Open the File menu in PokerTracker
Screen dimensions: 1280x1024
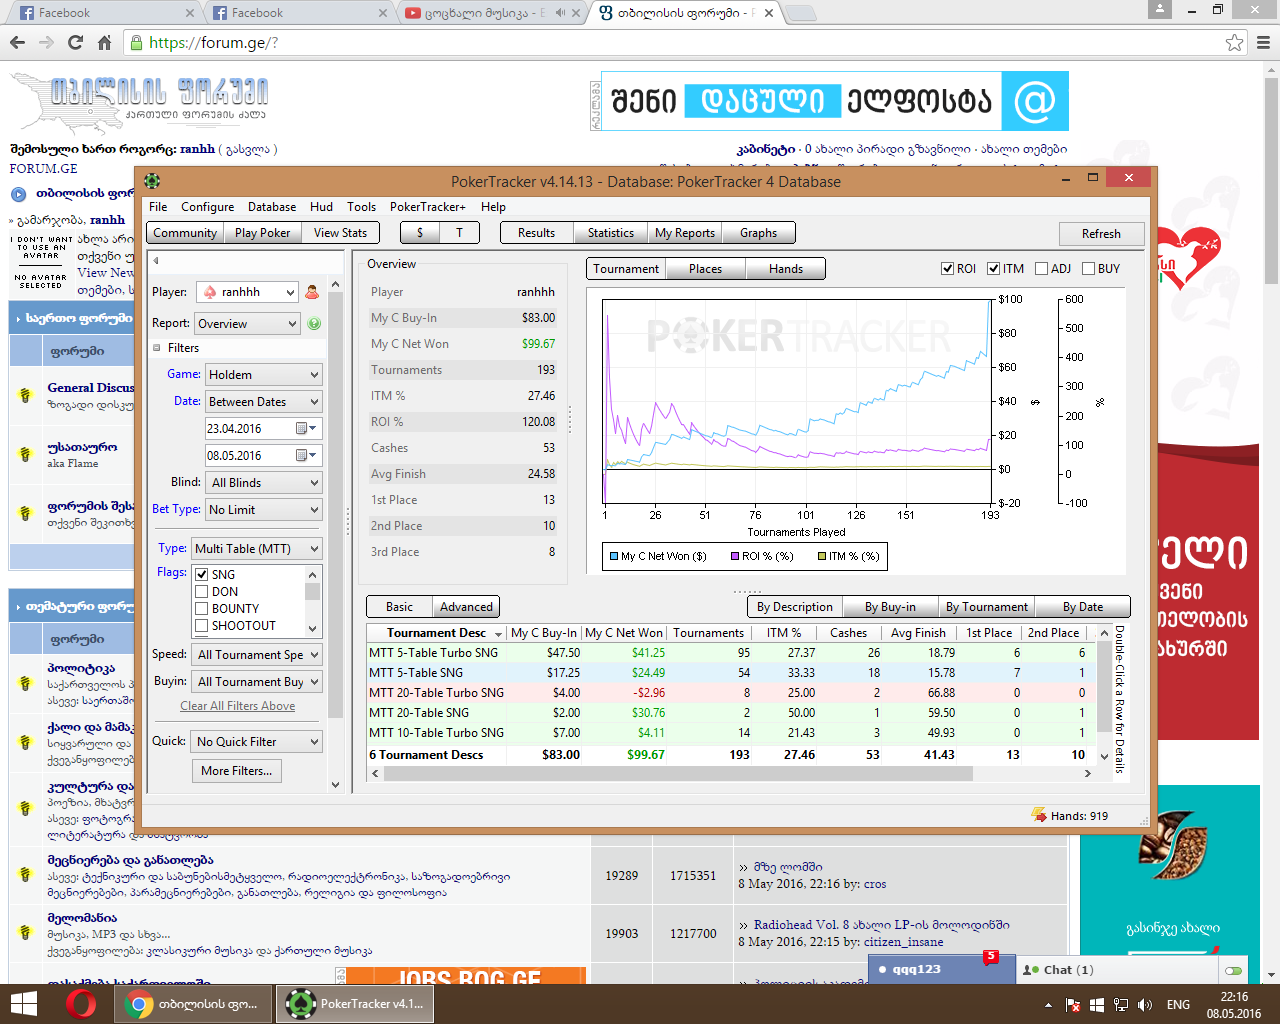[158, 207]
